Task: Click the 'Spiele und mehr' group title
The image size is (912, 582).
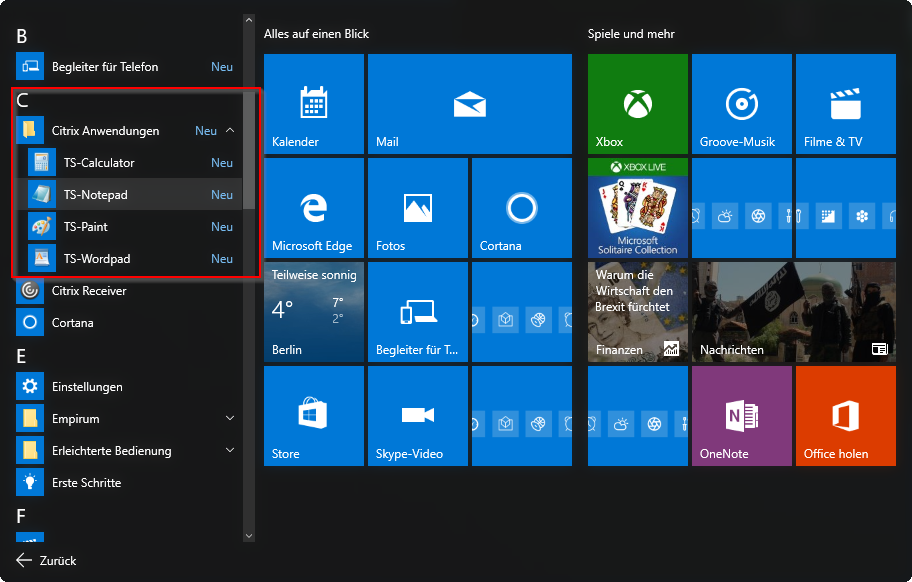Action: (631, 34)
